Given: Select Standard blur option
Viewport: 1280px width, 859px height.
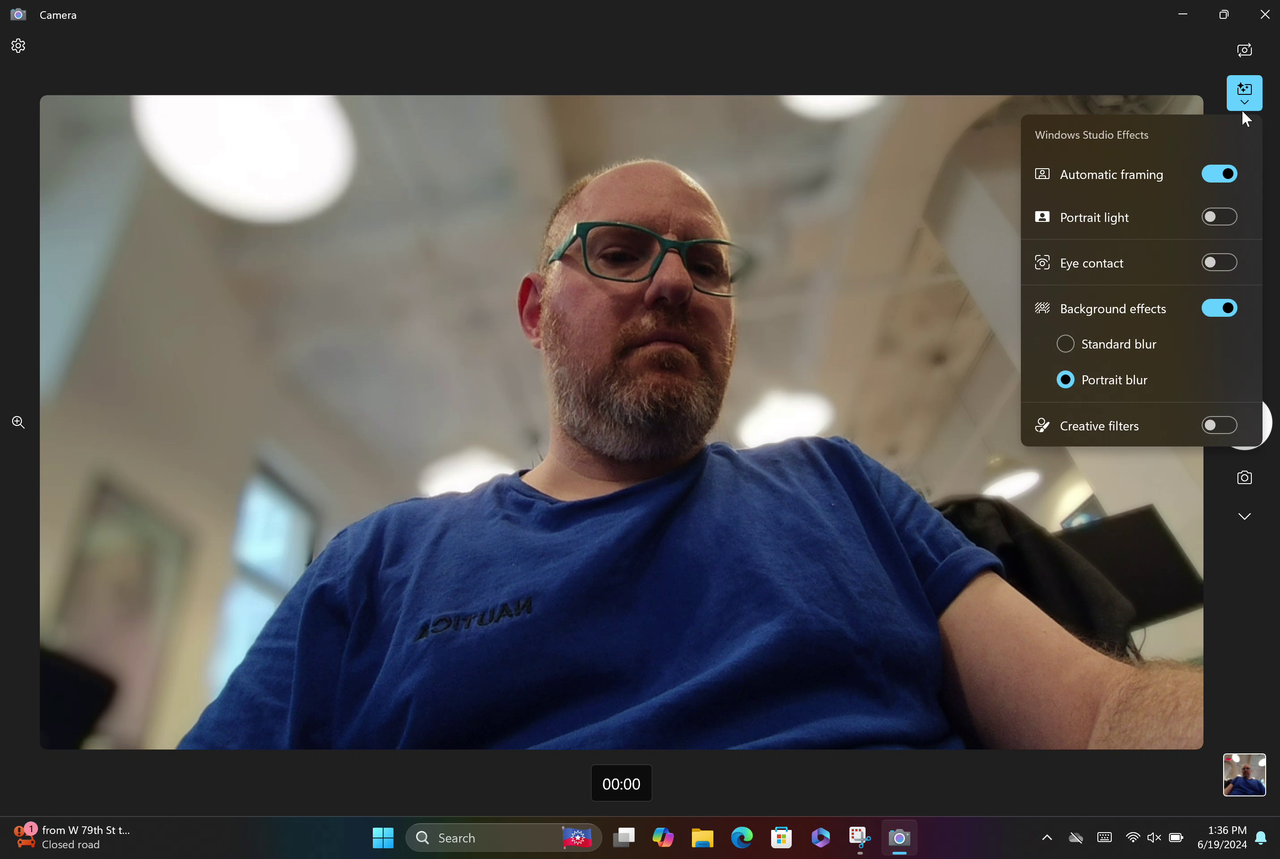Looking at the screenshot, I should point(1106,344).
